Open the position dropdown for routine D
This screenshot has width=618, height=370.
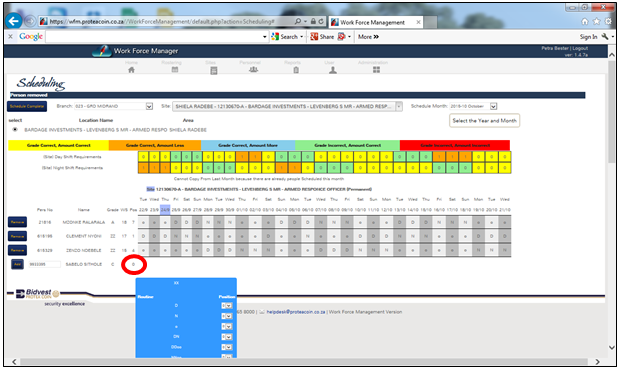point(227,305)
